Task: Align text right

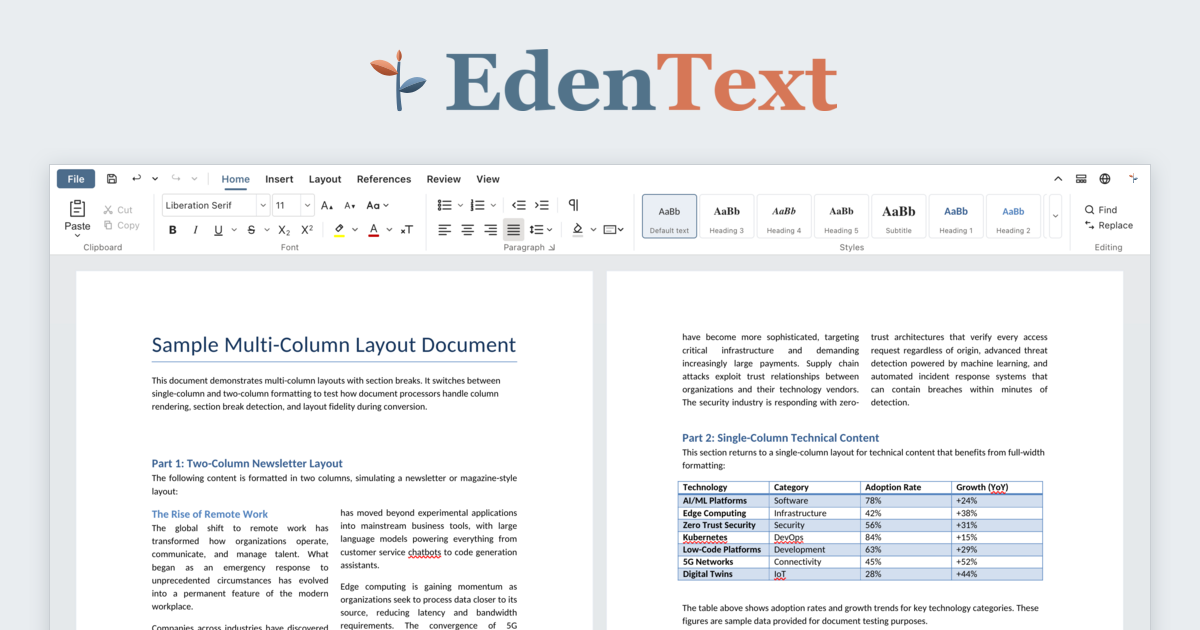Action: (491, 230)
